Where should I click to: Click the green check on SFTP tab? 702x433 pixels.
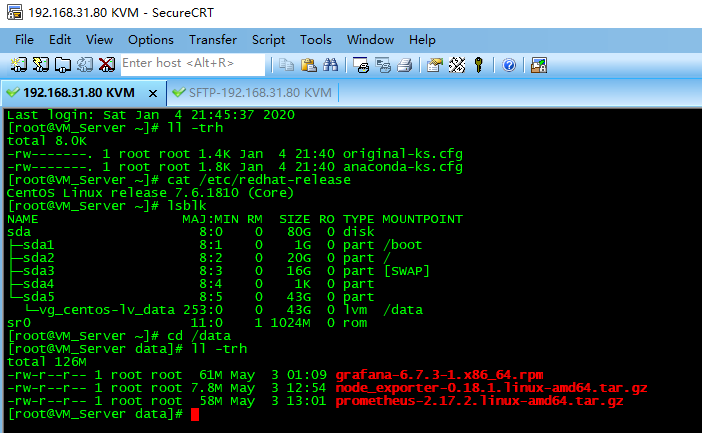coord(179,93)
